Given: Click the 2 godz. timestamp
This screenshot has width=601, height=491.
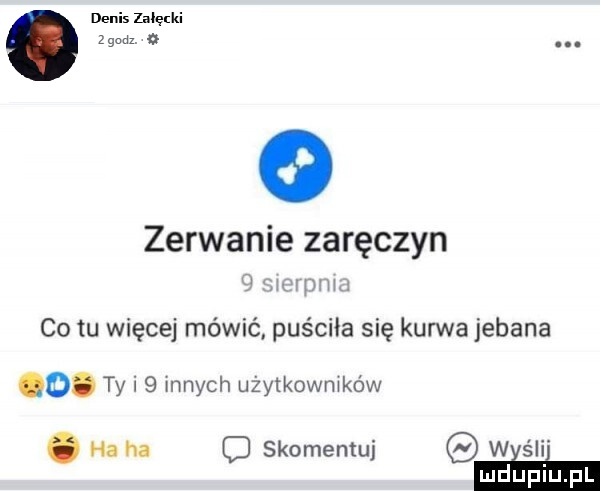Looking at the screenshot, I should tap(117, 40).
